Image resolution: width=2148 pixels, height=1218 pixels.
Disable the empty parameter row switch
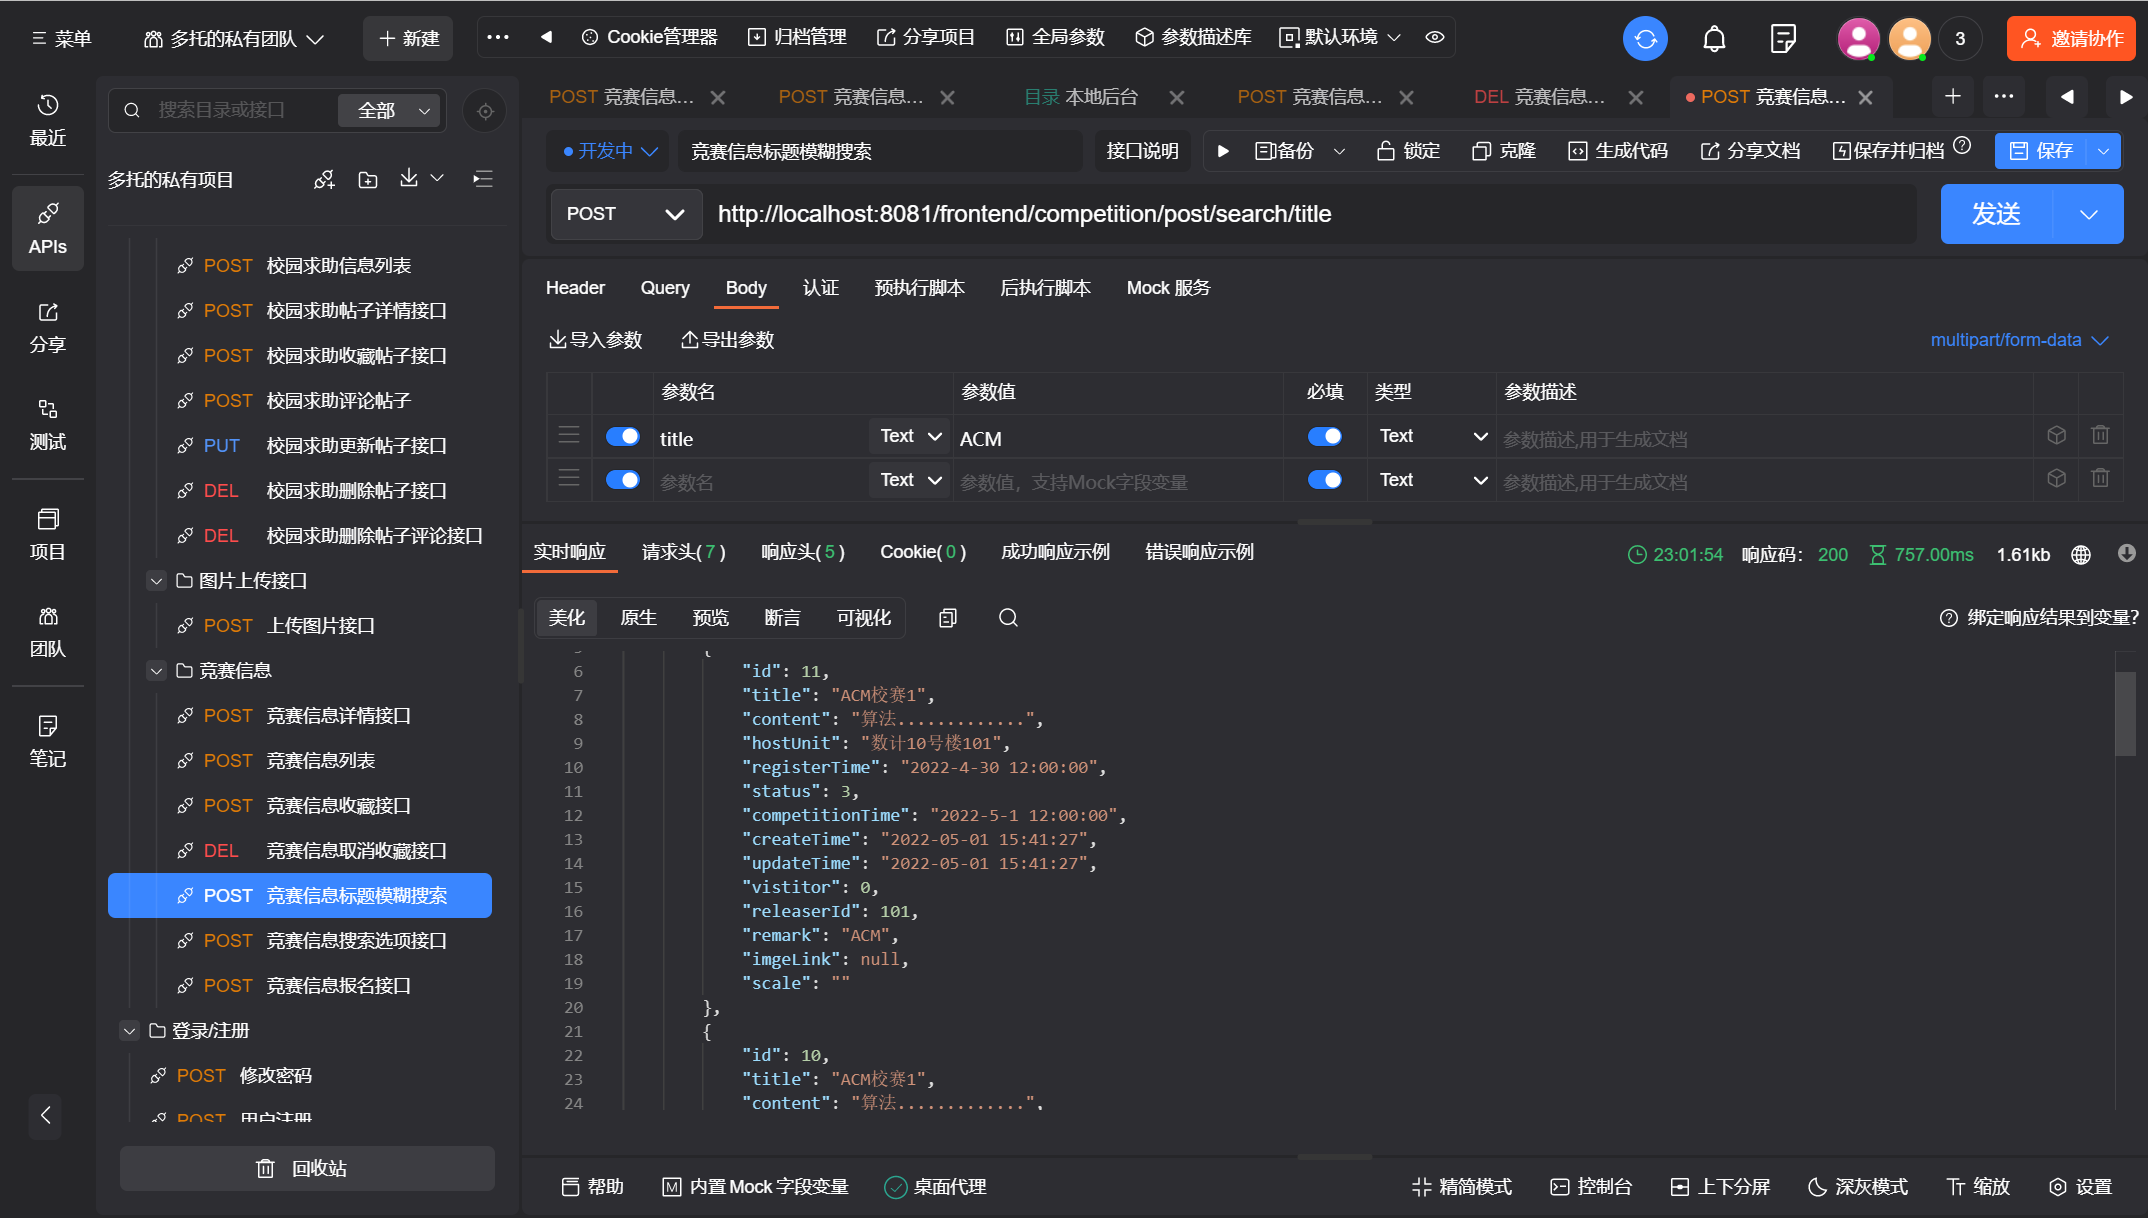[622, 480]
